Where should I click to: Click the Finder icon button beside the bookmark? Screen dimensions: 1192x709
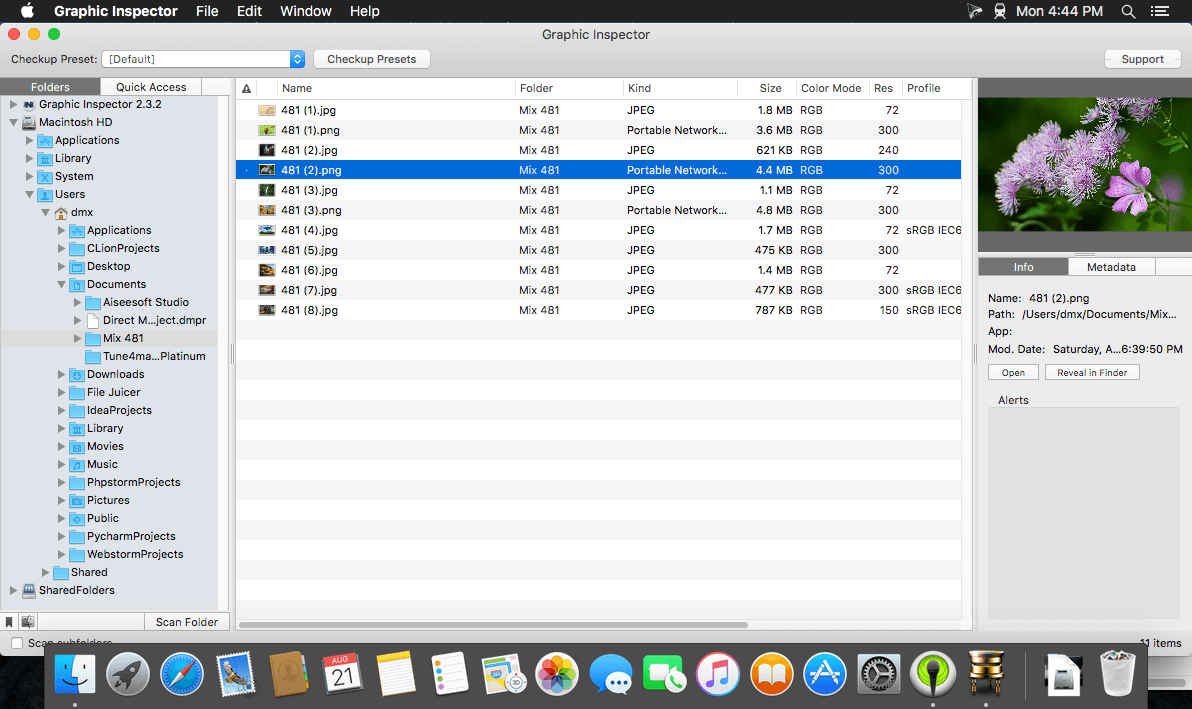(x=27, y=622)
